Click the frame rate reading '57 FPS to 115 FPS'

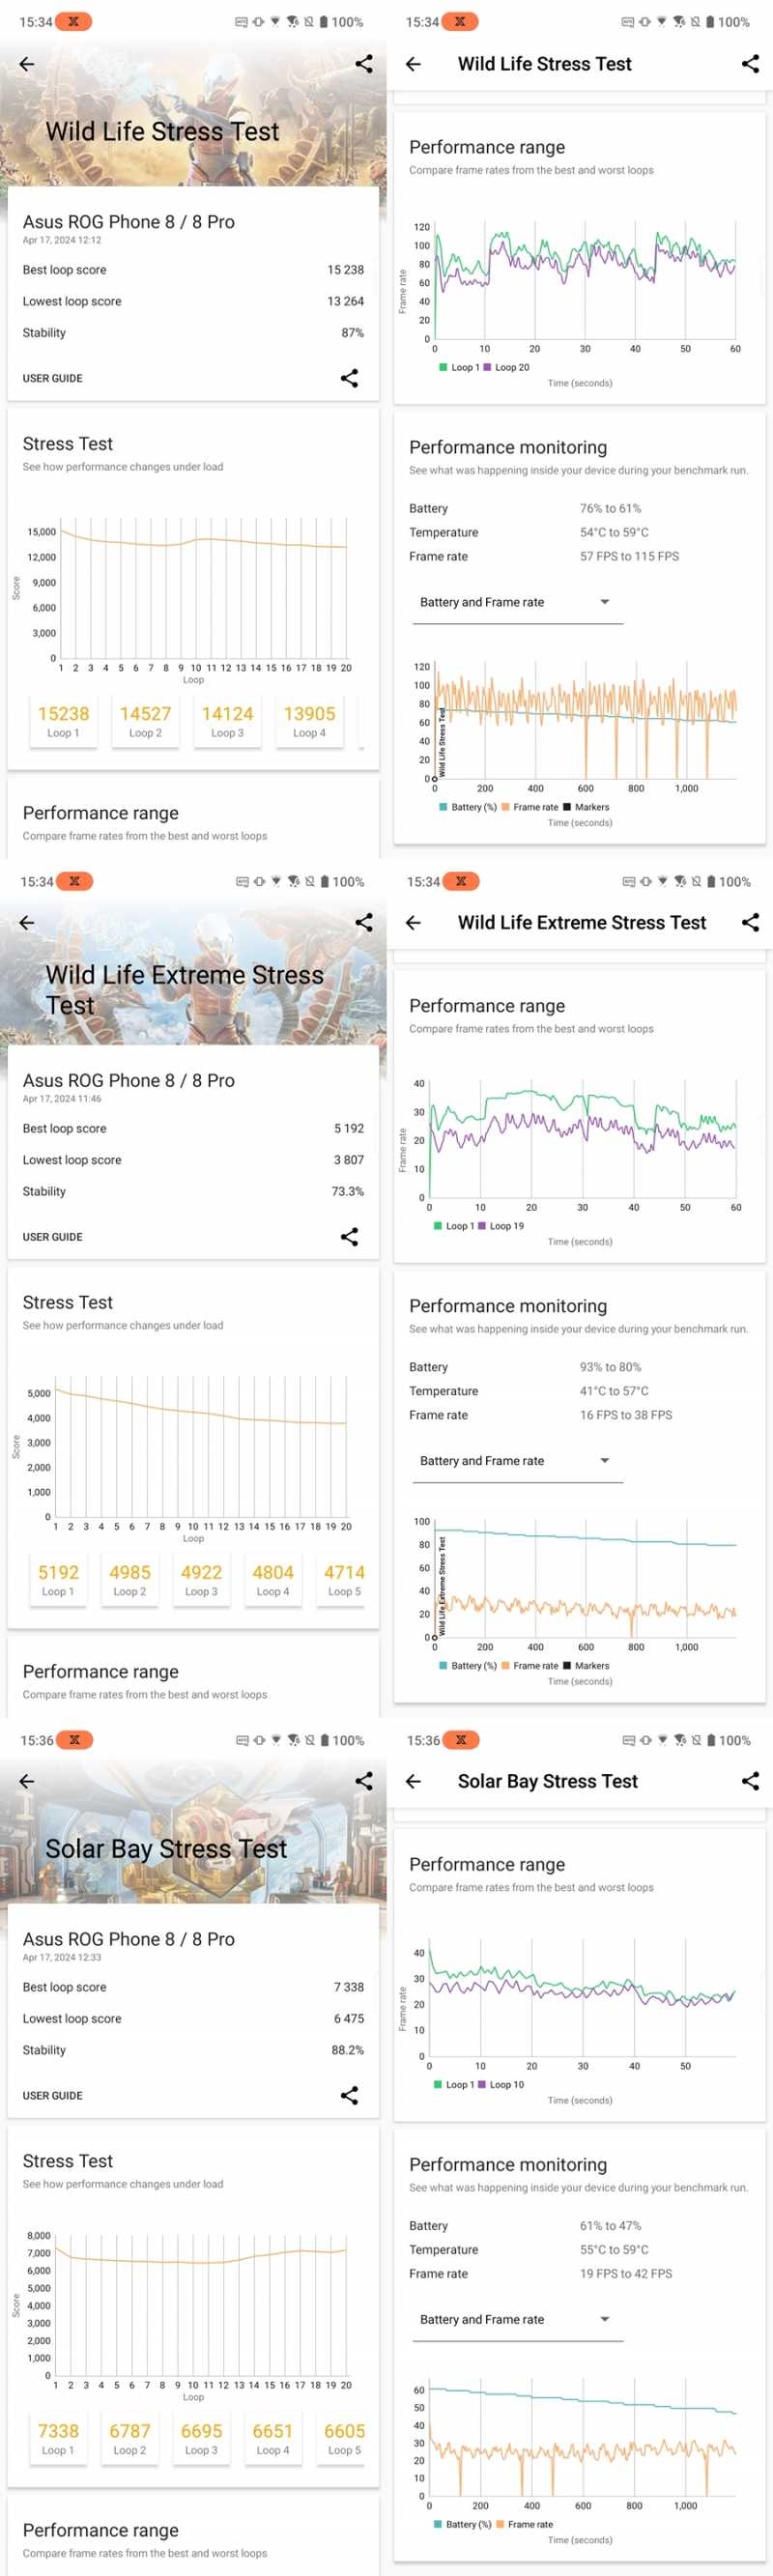[x=629, y=557]
